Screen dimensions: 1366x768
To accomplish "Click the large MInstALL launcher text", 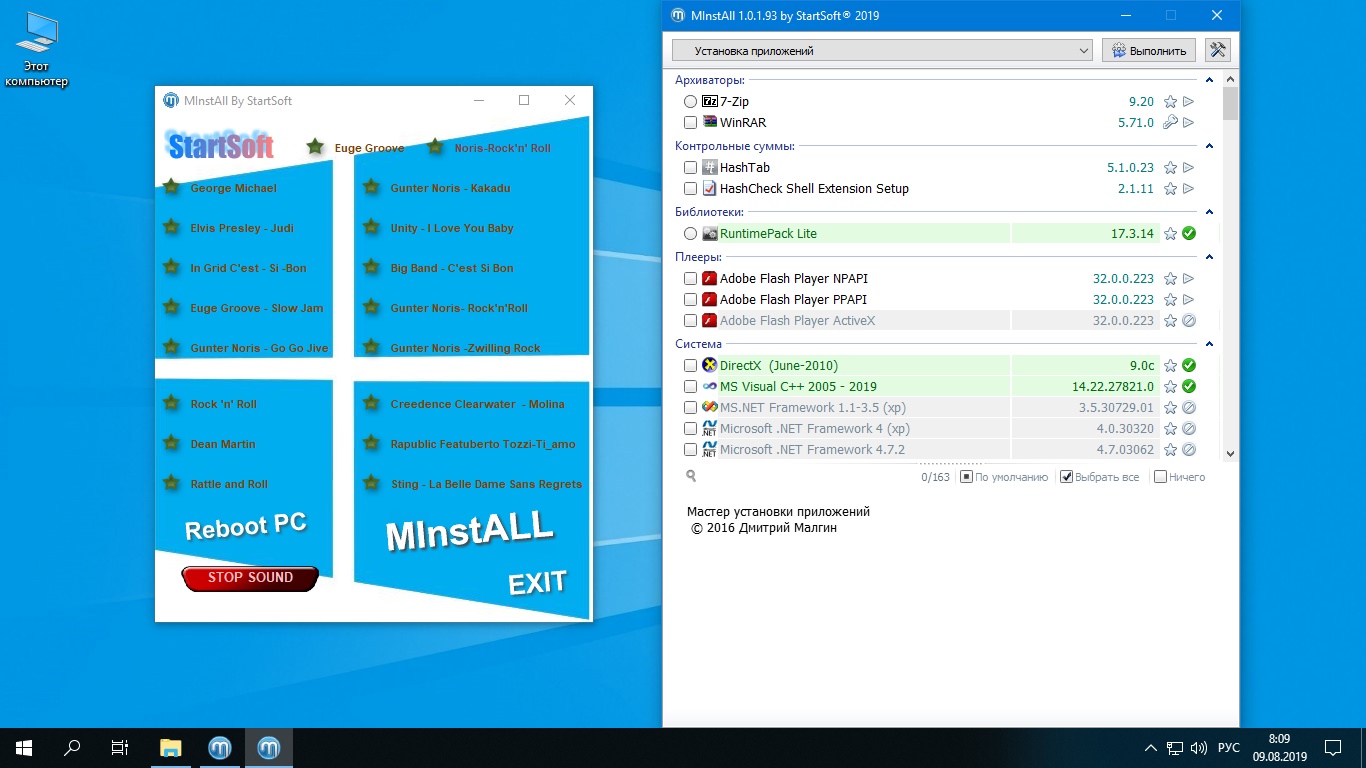I will click(x=469, y=529).
